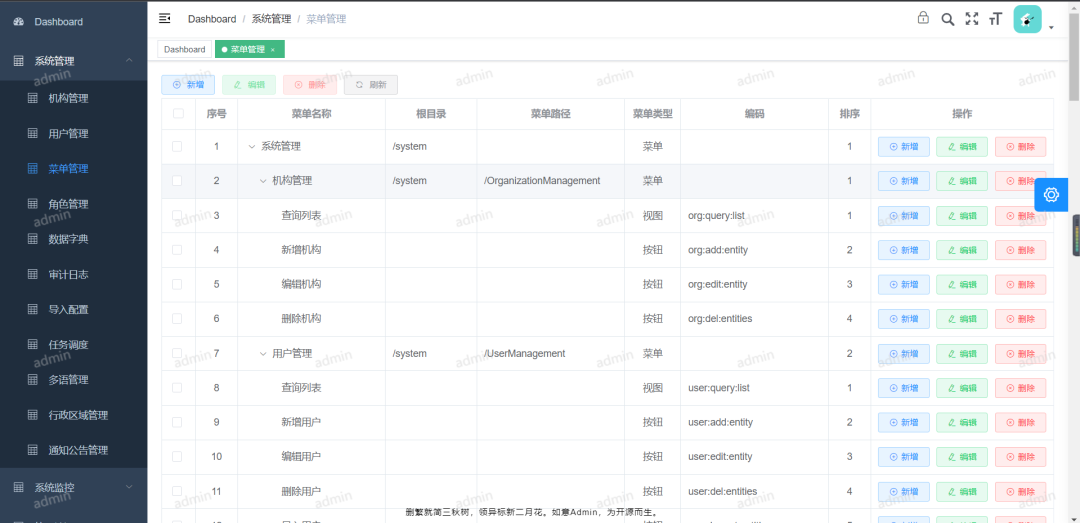1080x523 pixels.
Task: Open the font size setting icon
Action: point(995,19)
